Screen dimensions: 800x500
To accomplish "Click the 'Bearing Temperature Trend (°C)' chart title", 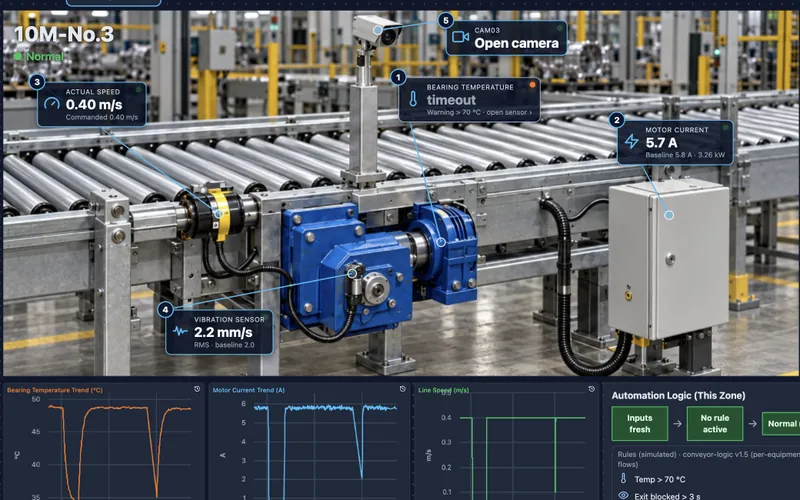I will [55, 390].
